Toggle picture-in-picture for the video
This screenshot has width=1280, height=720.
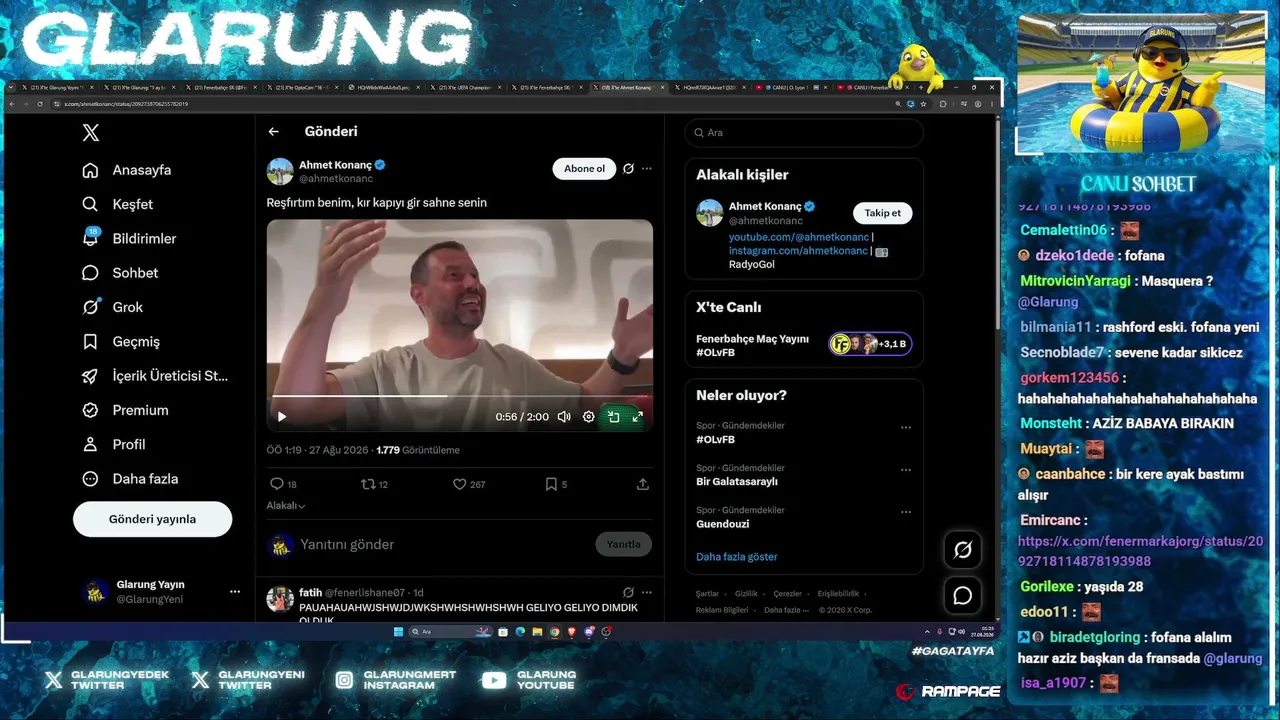[x=613, y=417]
